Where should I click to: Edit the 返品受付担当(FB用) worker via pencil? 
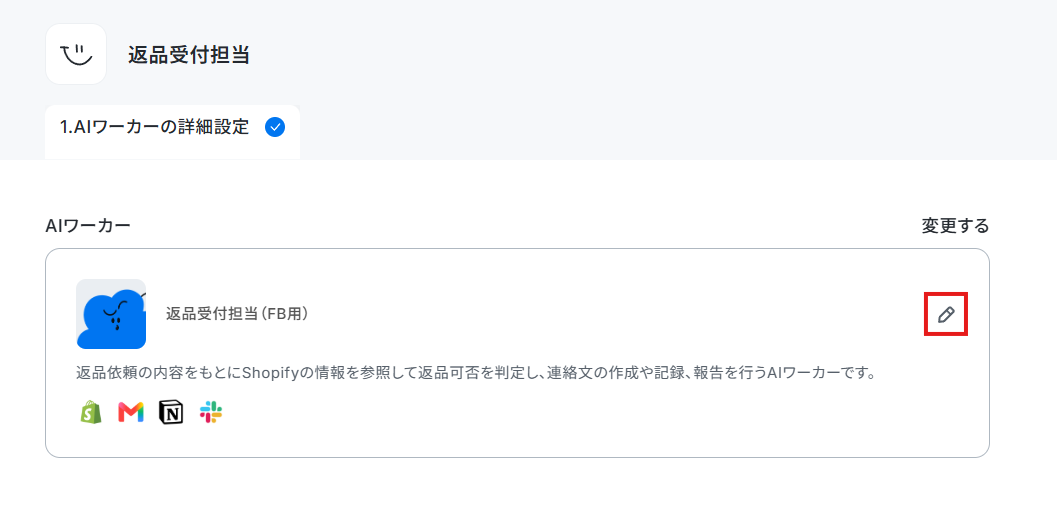pos(946,314)
